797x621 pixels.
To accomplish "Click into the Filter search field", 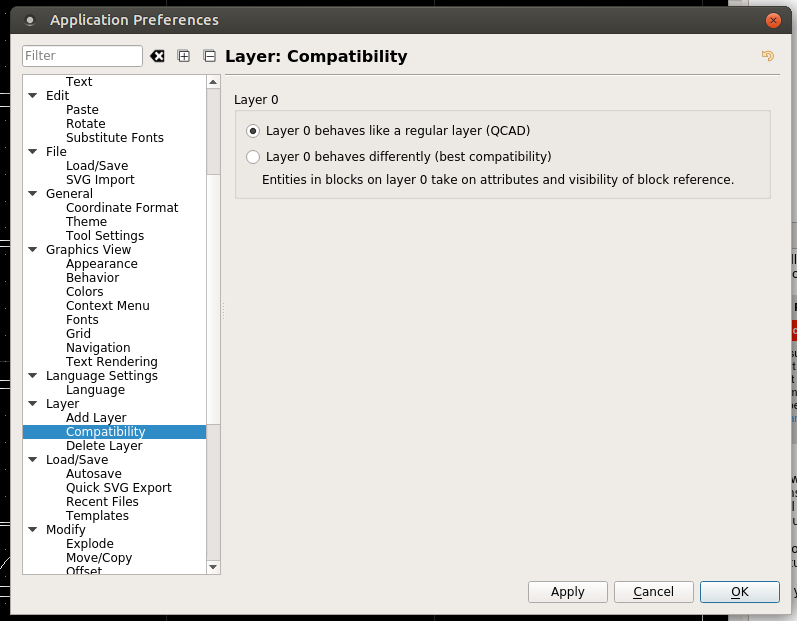I will click(x=82, y=56).
